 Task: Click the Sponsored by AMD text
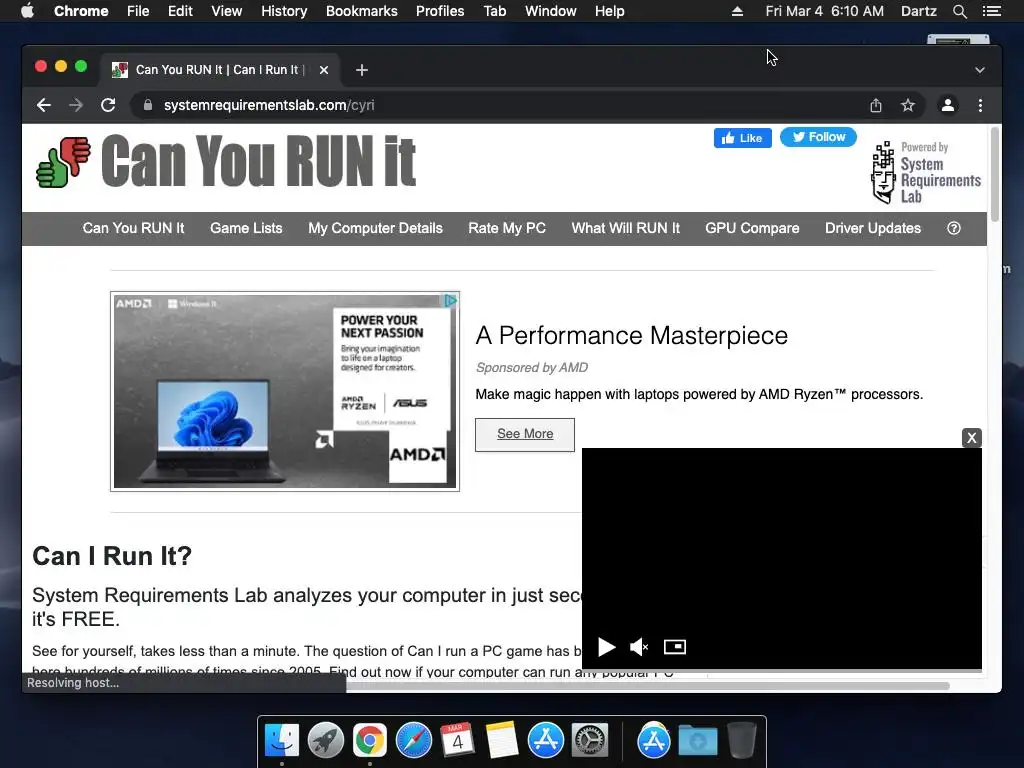click(x=532, y=368)
